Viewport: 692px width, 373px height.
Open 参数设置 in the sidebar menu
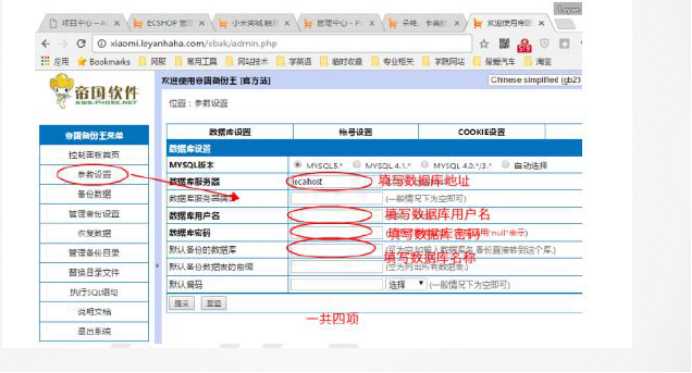tap(94, 174)
